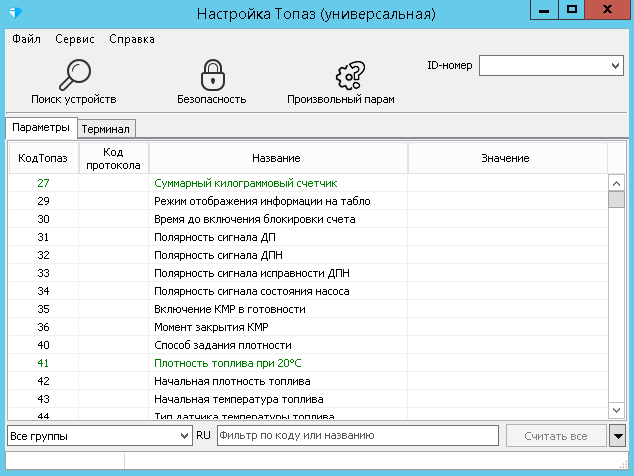
Task: Click the Код протокола column header
Action: (114, 158)
